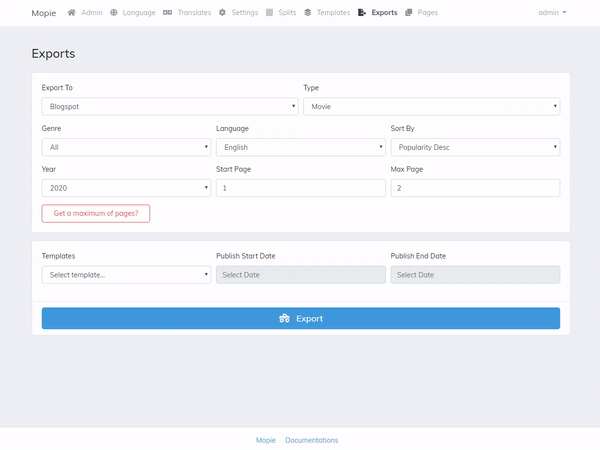
Task: Click the Translates icon in navbar
Action: 168,13
